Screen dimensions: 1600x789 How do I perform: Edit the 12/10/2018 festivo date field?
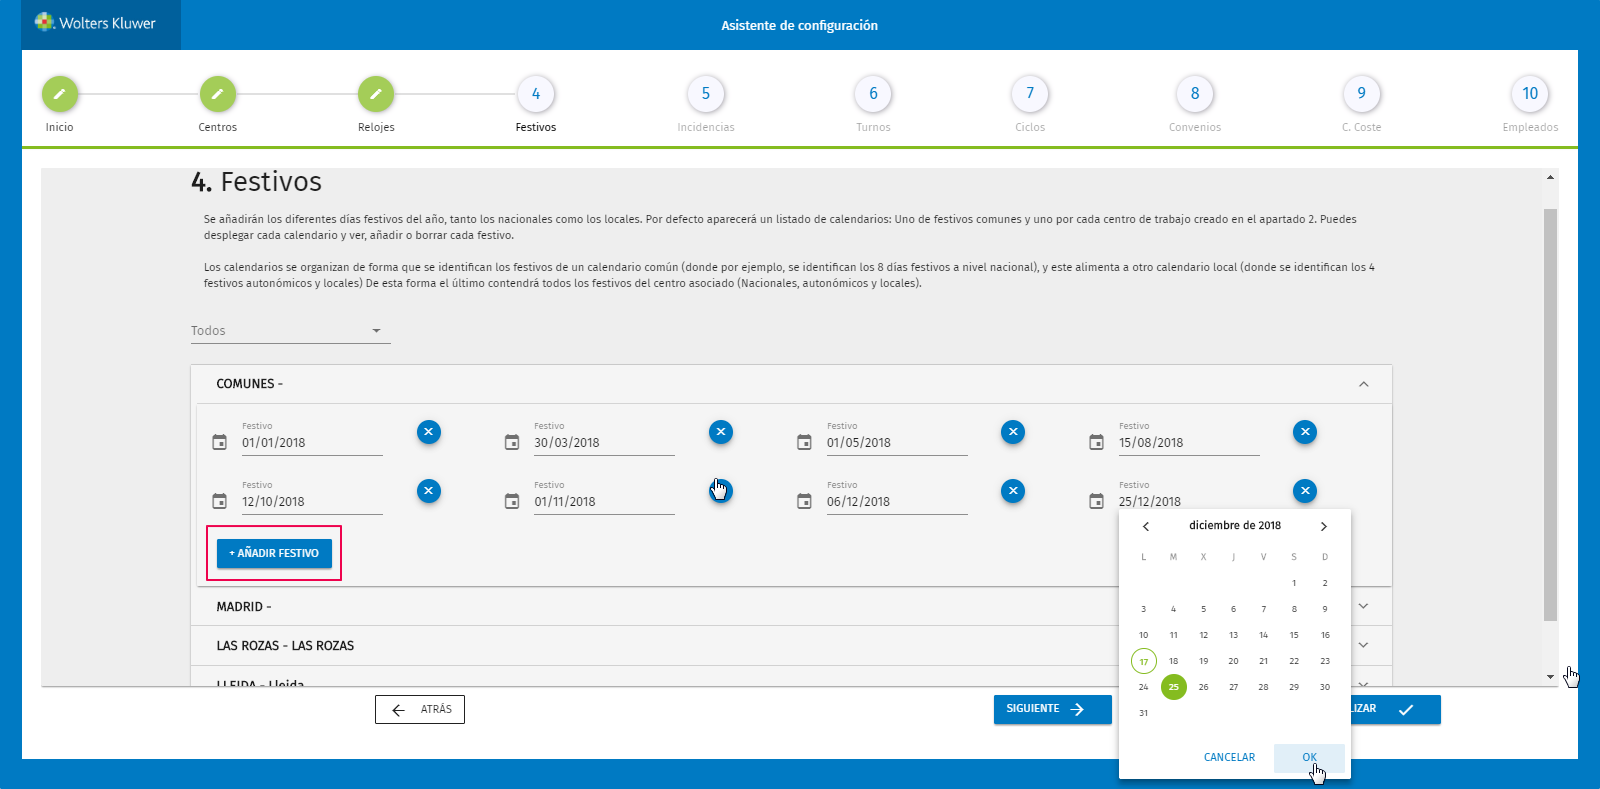point(312,502)
